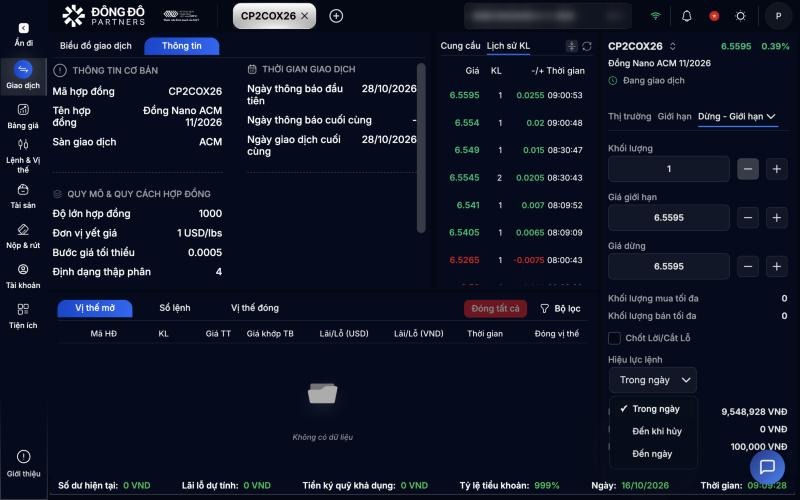Refresh the Lịch sử KL trade history
The image size is (800, 500).
(587, 46)
